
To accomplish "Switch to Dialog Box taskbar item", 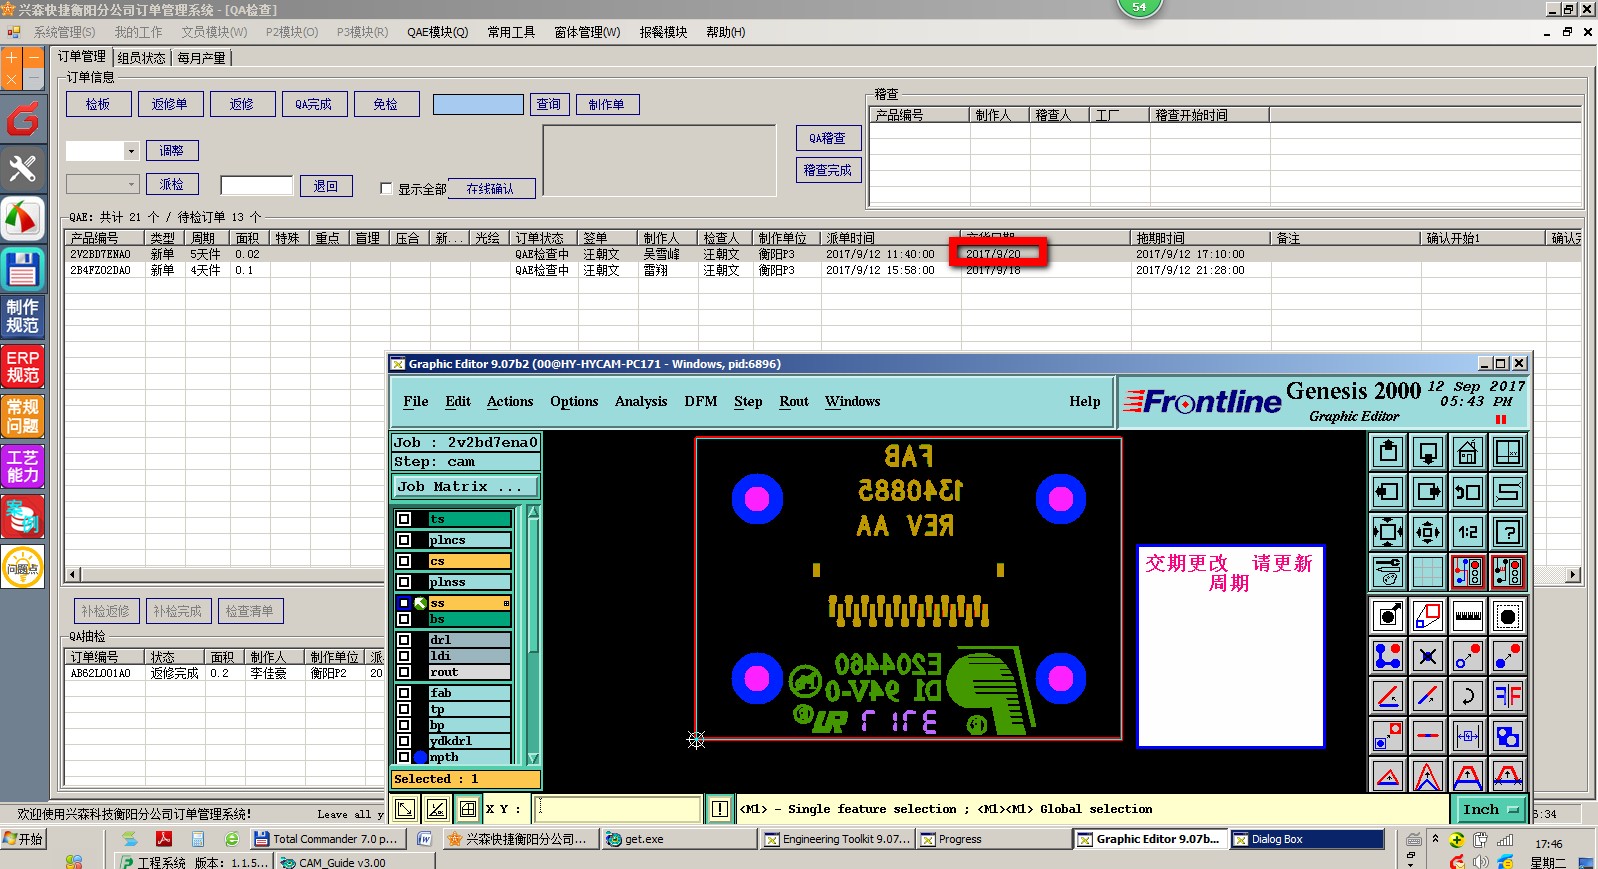I will point(1308,839).
